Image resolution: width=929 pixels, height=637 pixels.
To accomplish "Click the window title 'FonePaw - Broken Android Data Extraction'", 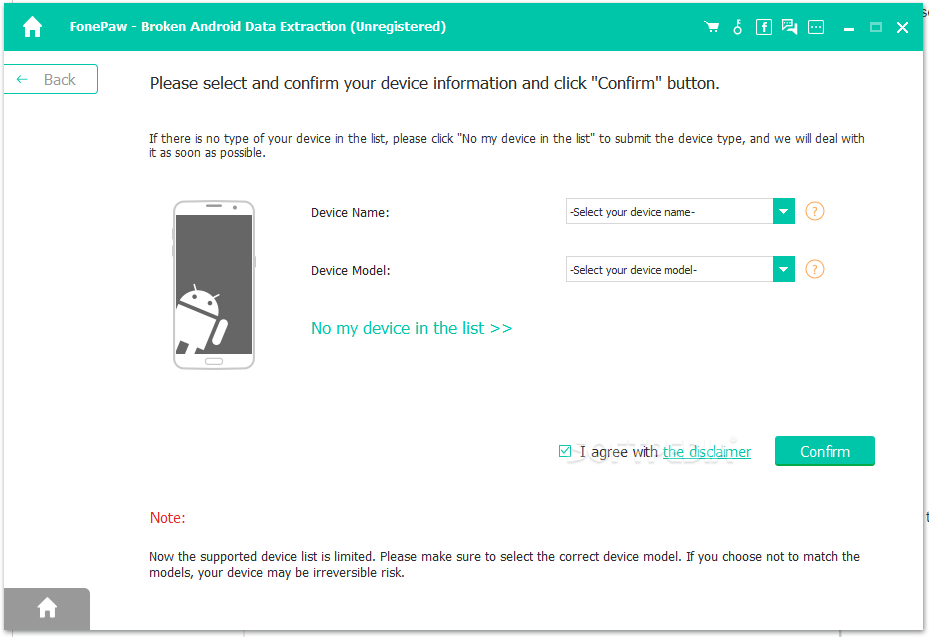I will [258, 27].
